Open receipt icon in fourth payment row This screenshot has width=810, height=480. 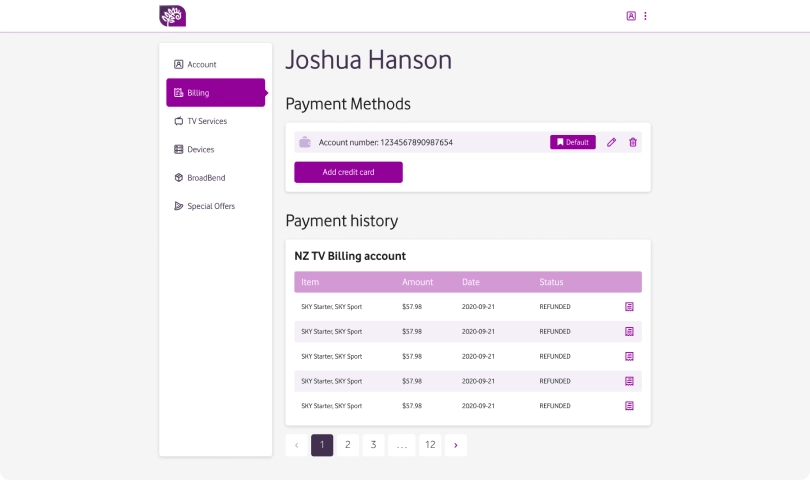[629, 381]
